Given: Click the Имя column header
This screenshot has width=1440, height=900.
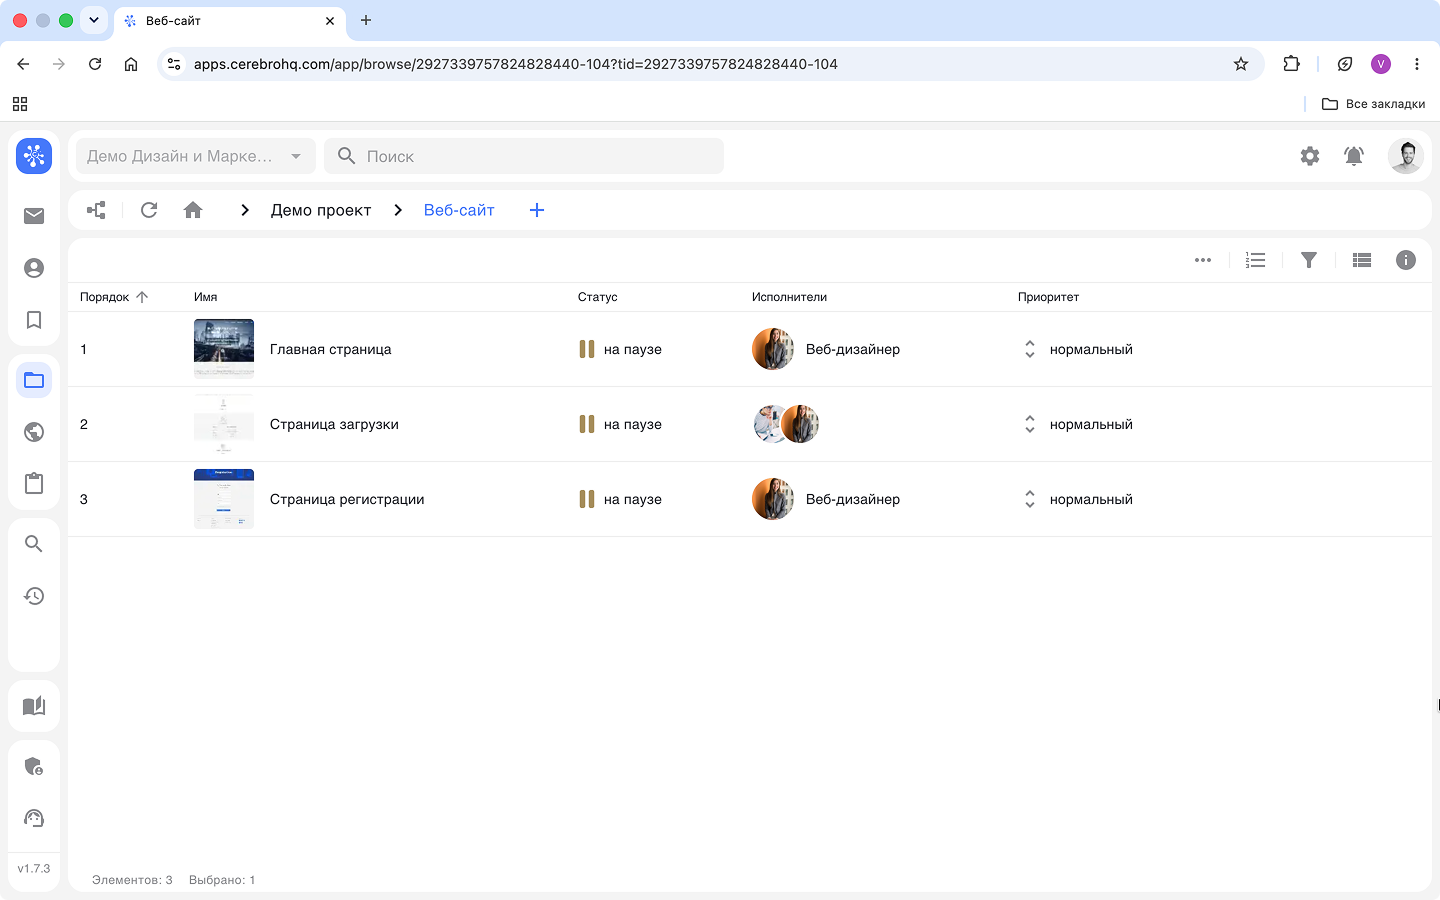Looking at the screenshot, I should (x=206, y=297).
